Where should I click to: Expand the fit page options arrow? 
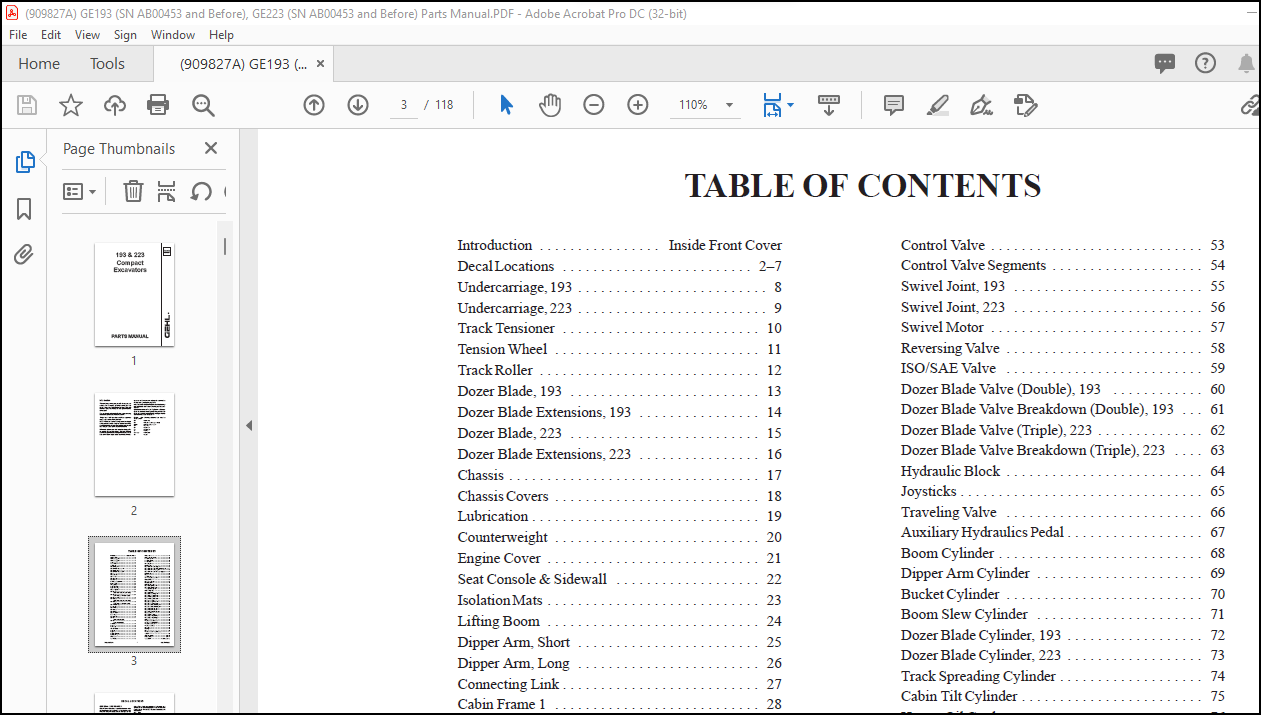791,105
